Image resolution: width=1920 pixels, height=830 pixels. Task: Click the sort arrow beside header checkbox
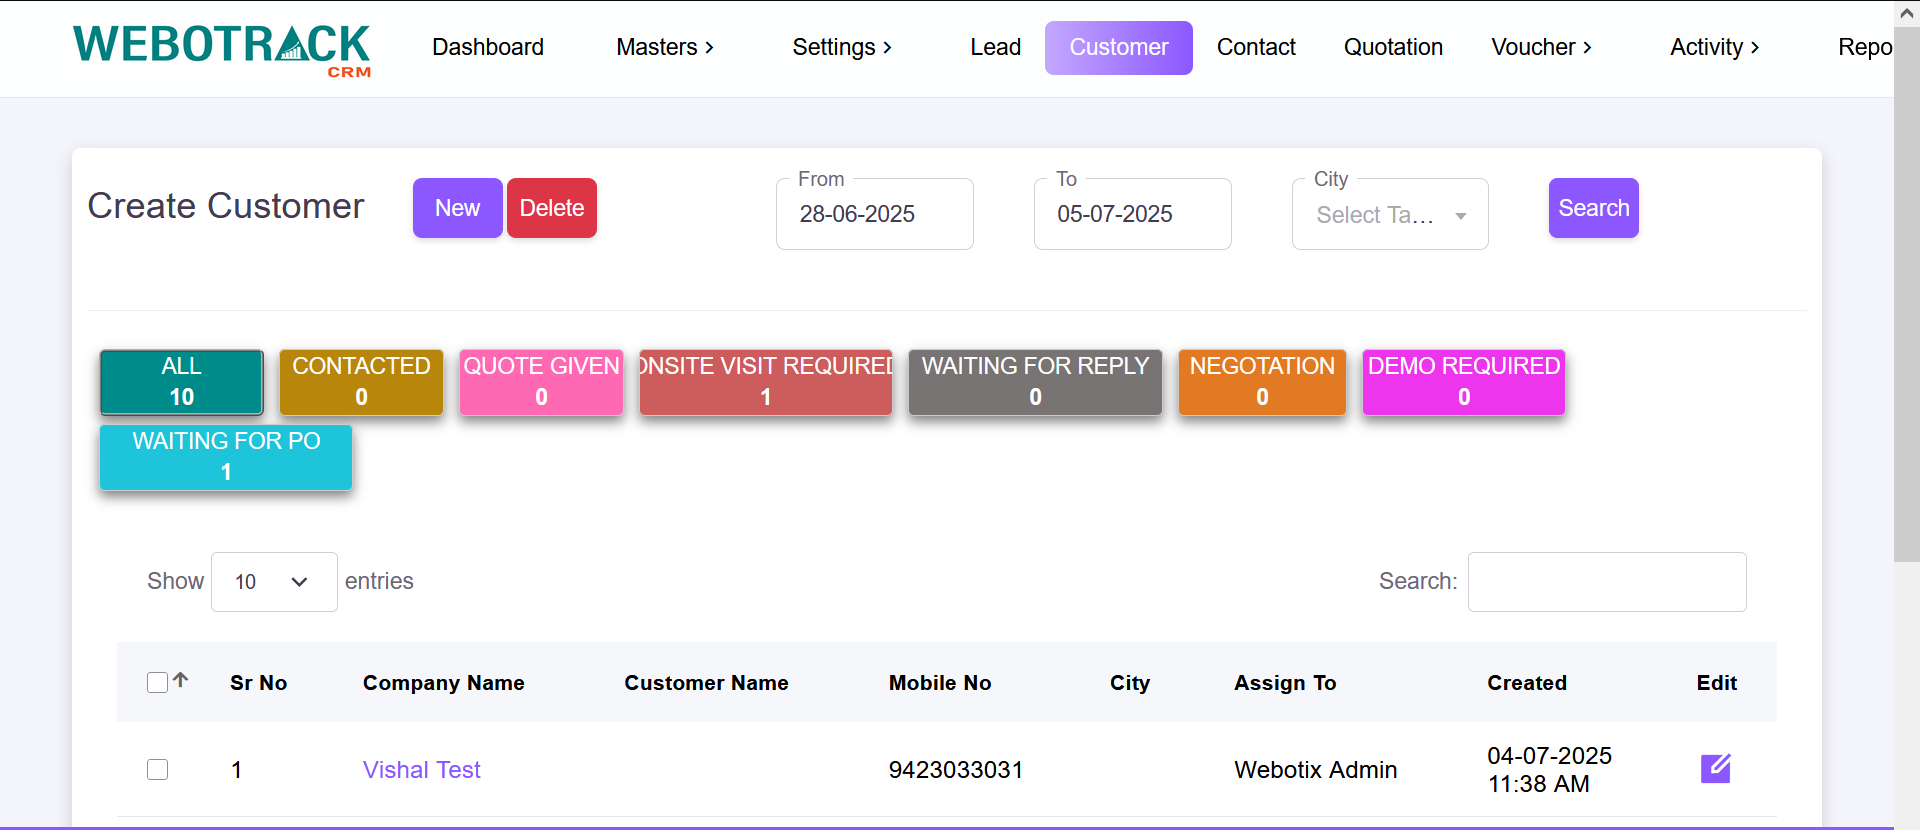(181, 680)
